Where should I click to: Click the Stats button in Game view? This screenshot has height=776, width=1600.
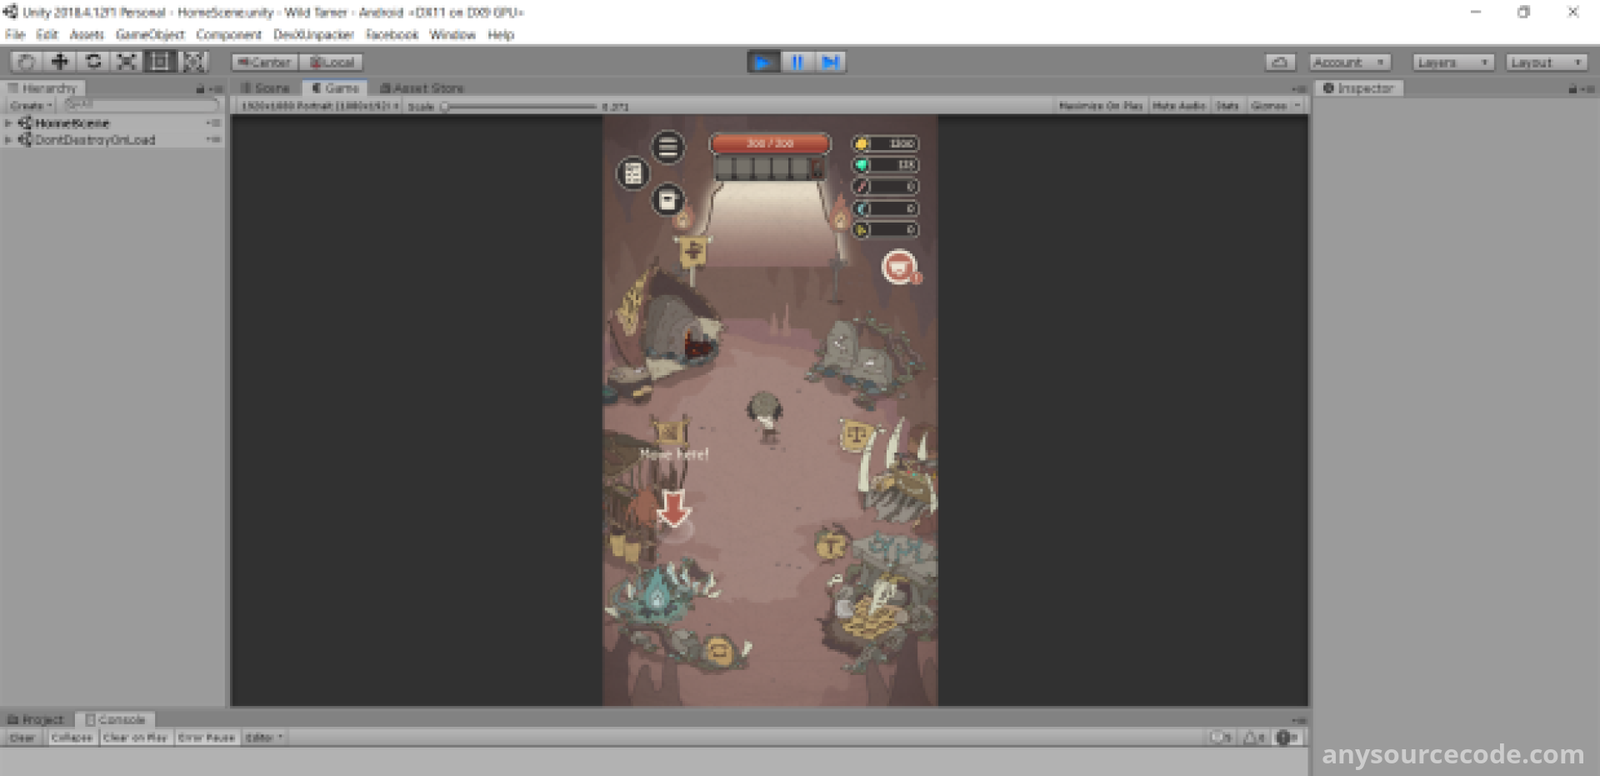point(1227,106)
